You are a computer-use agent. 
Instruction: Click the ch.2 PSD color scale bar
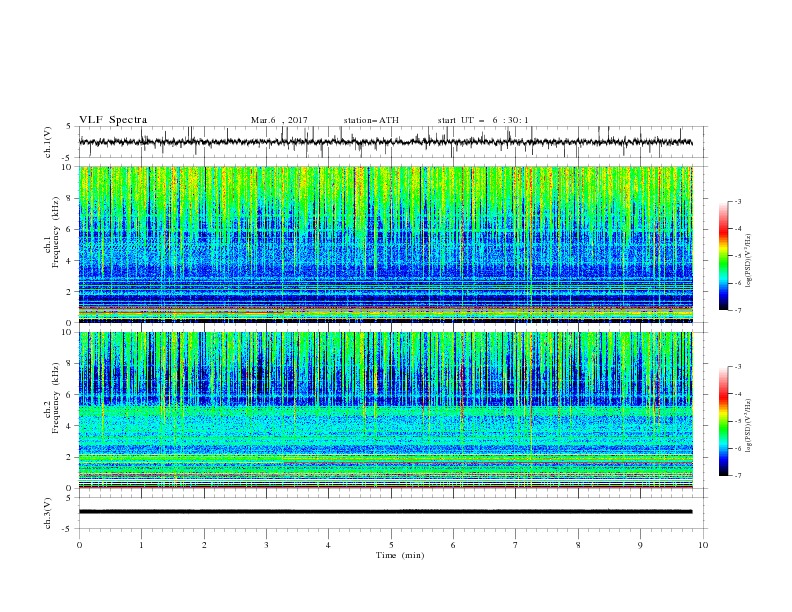[724, 421]
